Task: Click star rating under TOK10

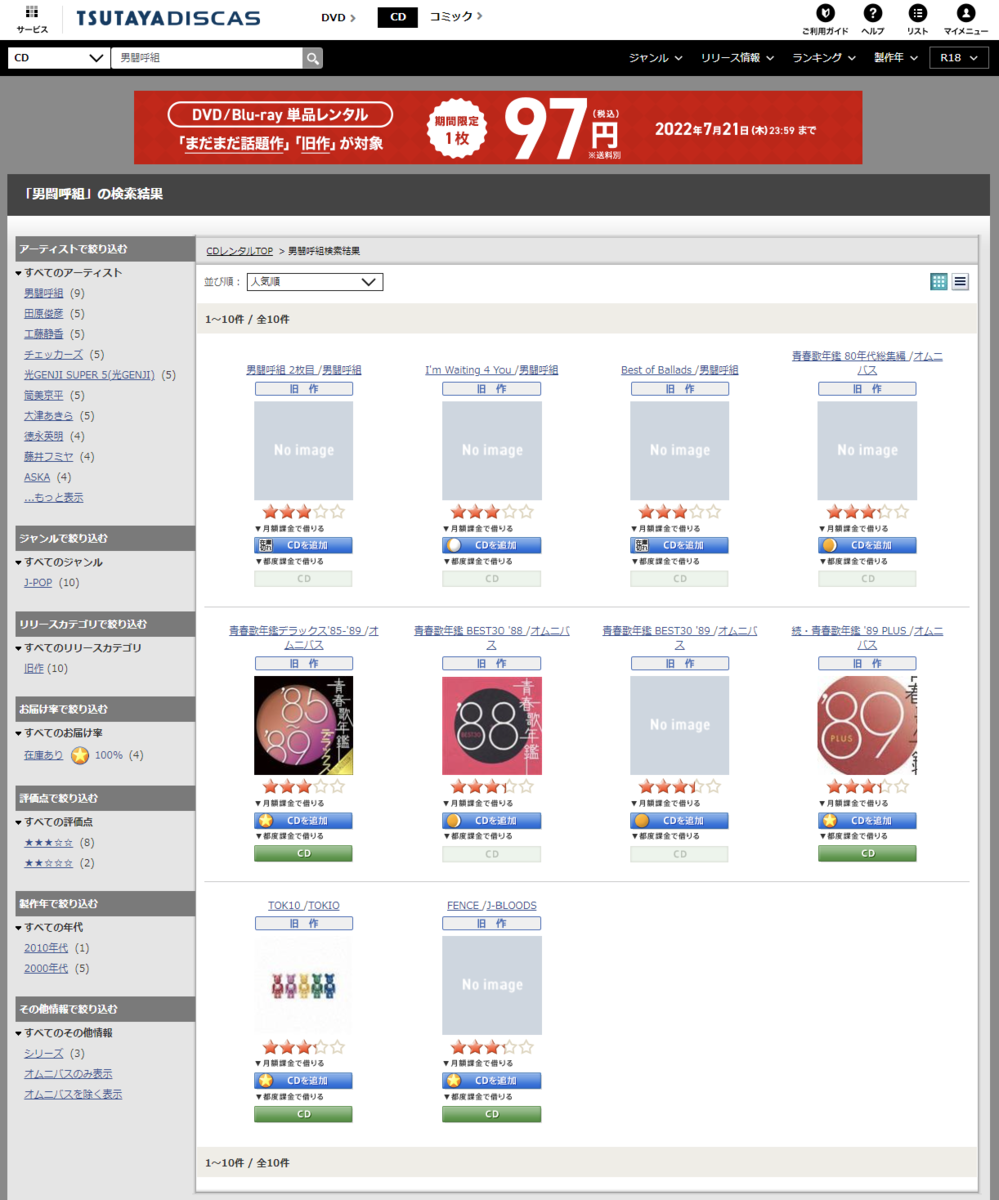Action: pos(303,1047)
